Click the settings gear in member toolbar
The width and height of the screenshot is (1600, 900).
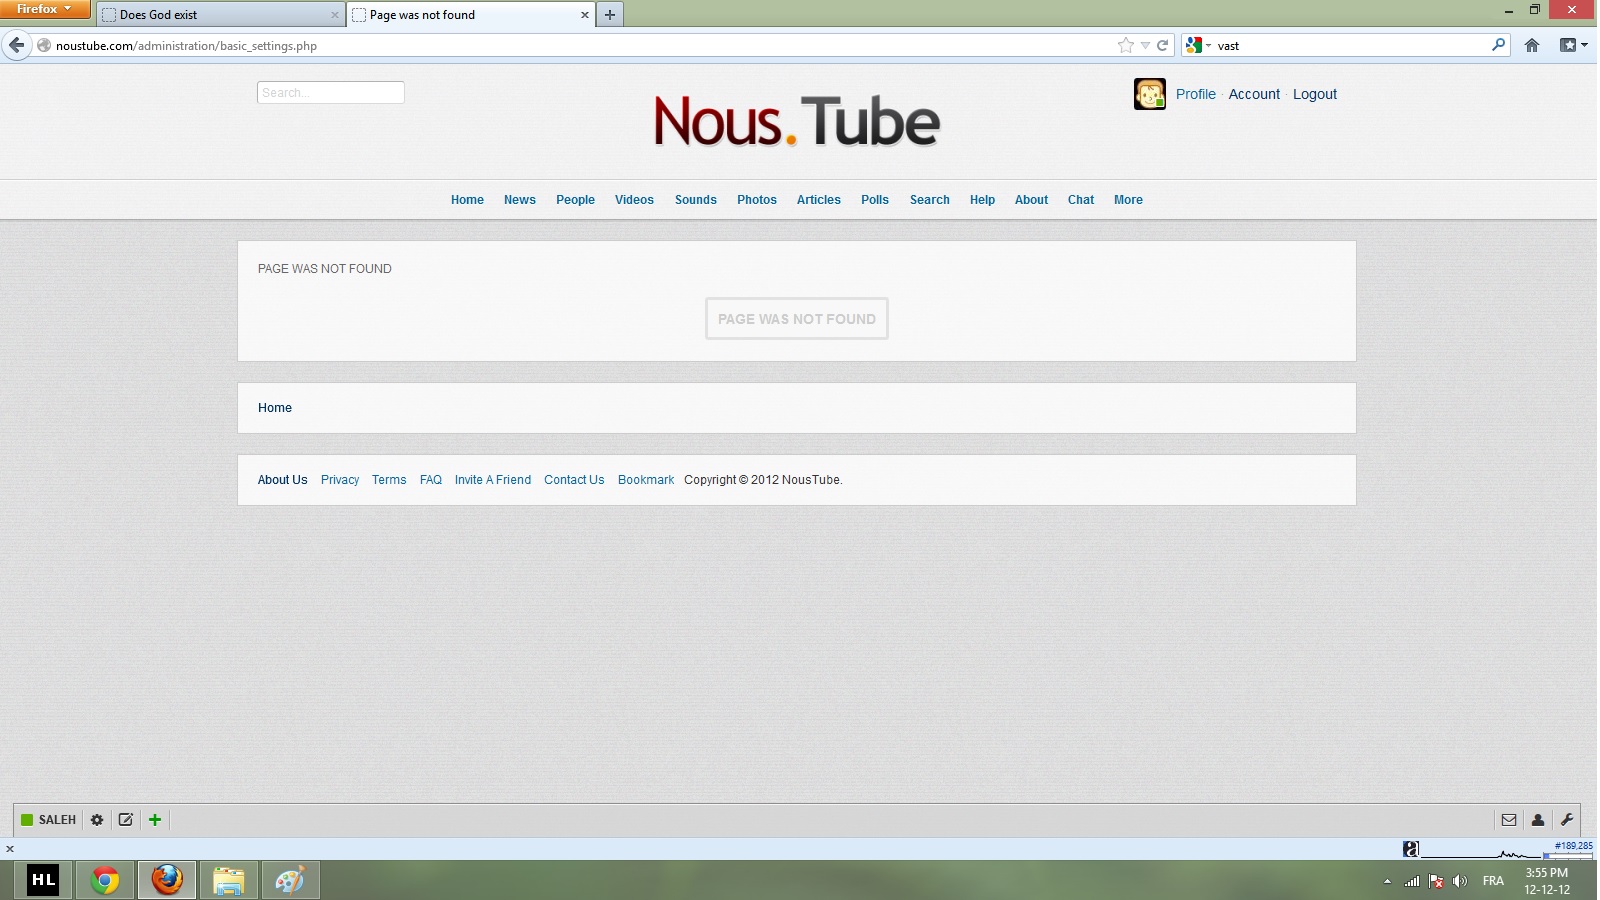pos(97,820)
